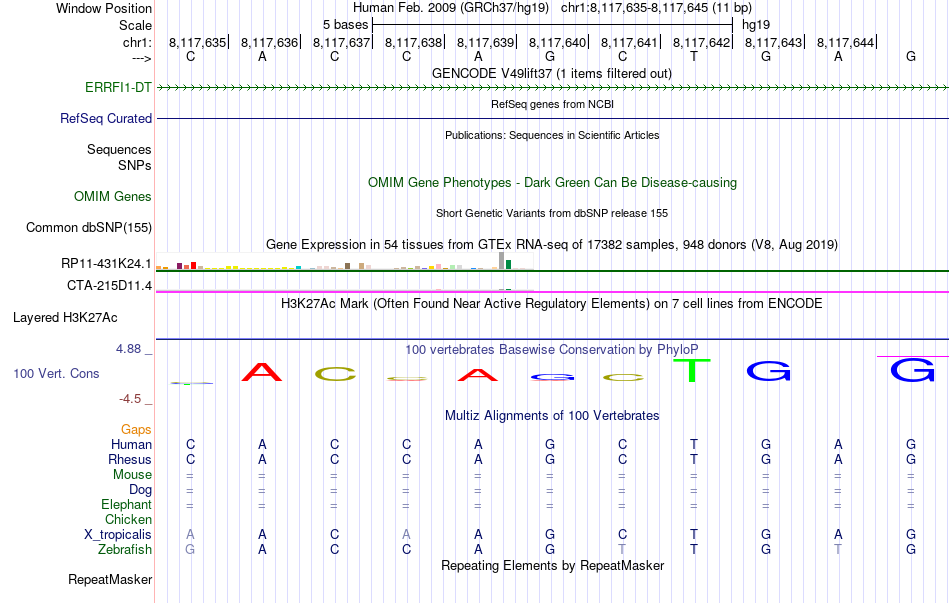Open the RefSeq genes from NCBI title
This screenshot has width=950, height=603.
[553, 104]
